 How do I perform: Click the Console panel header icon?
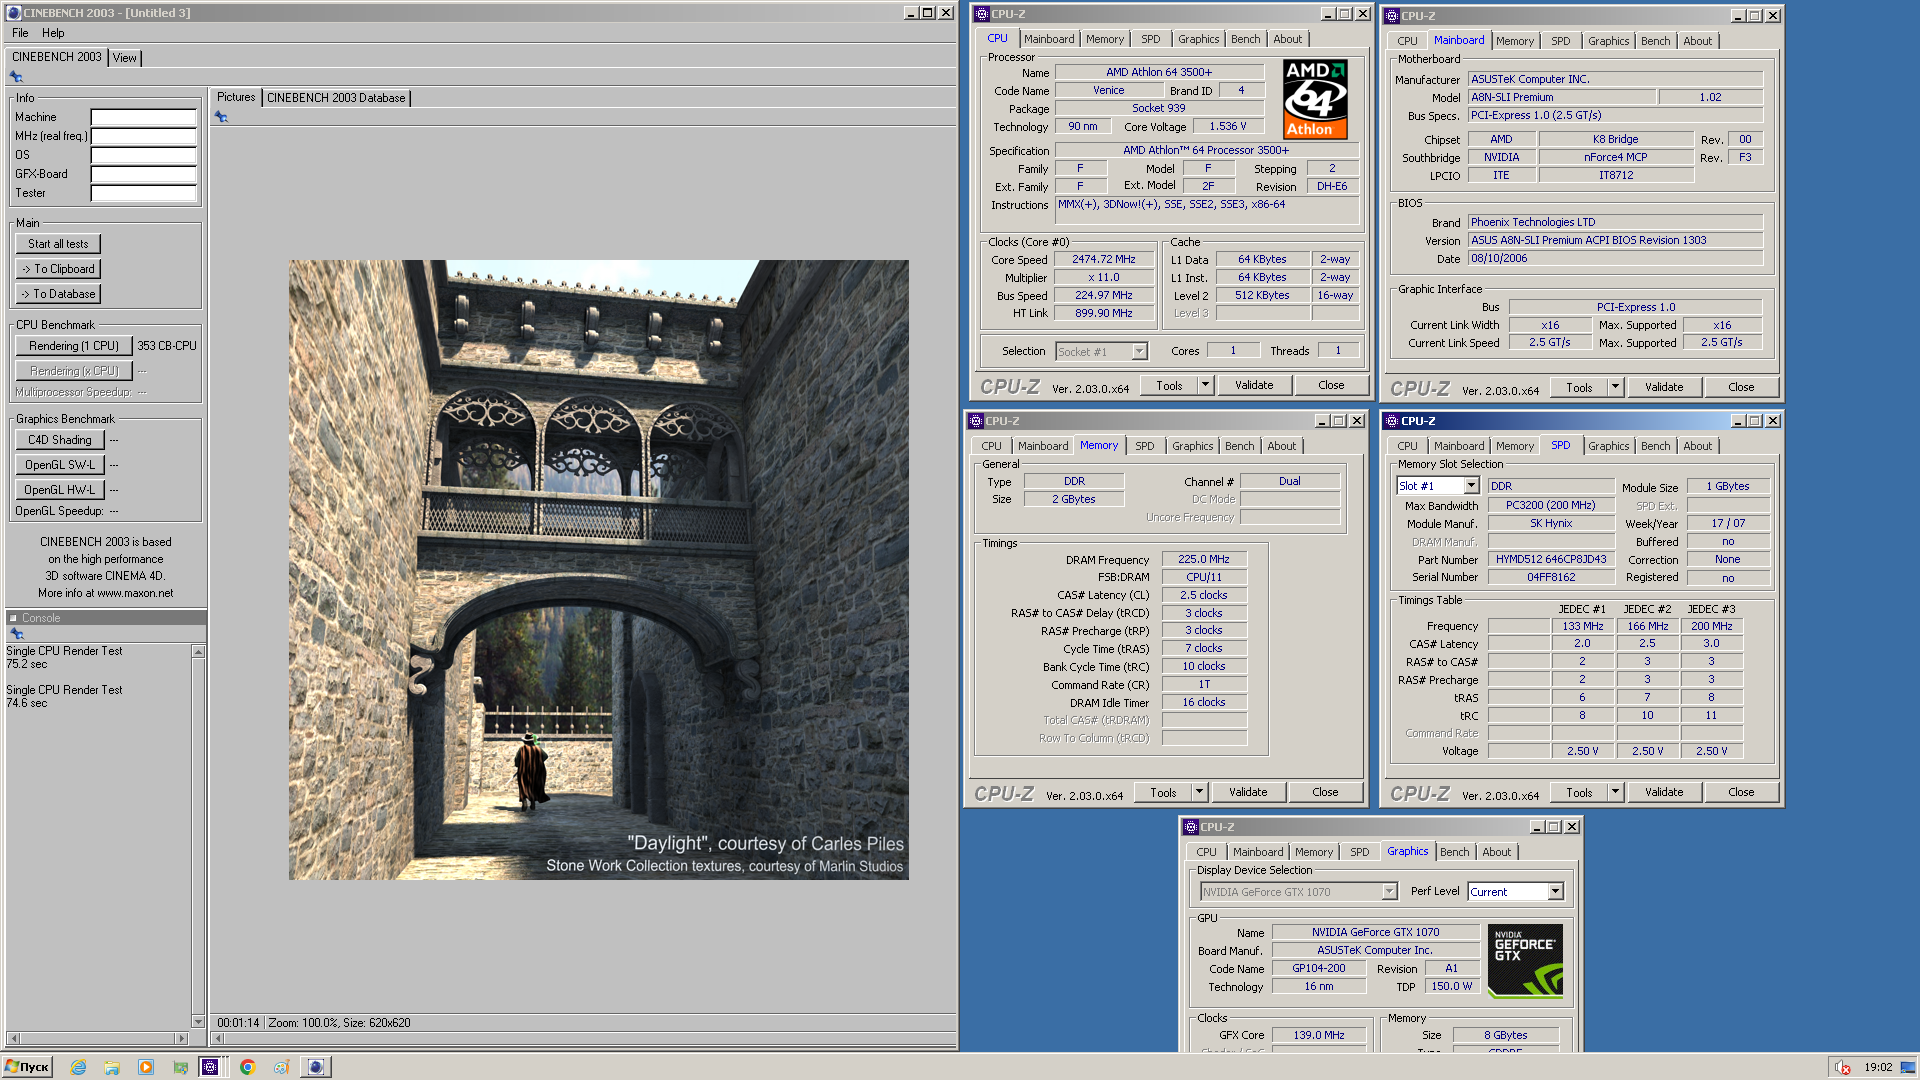click(x=14, y=618)
